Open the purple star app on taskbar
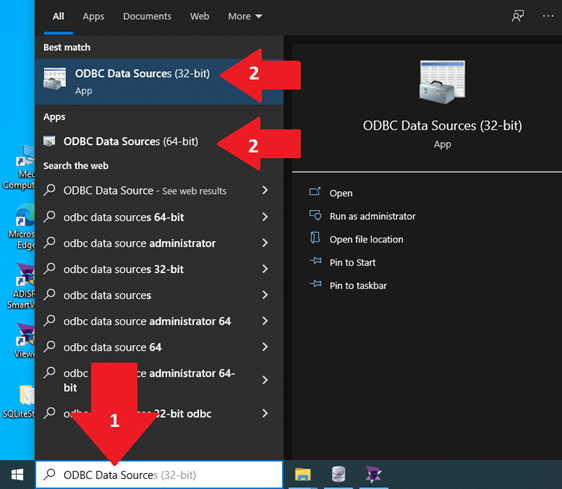 click(x=373, y=475)
